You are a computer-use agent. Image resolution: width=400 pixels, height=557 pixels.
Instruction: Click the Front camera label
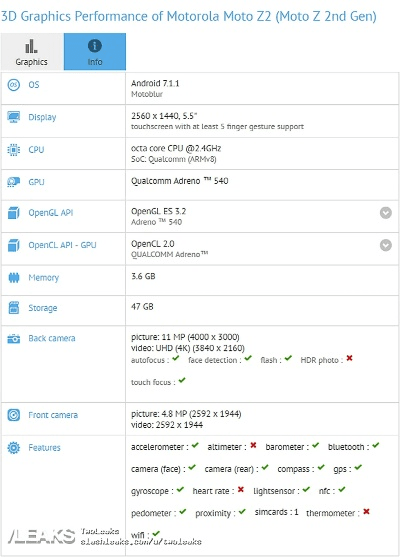[x=53, y=415]
